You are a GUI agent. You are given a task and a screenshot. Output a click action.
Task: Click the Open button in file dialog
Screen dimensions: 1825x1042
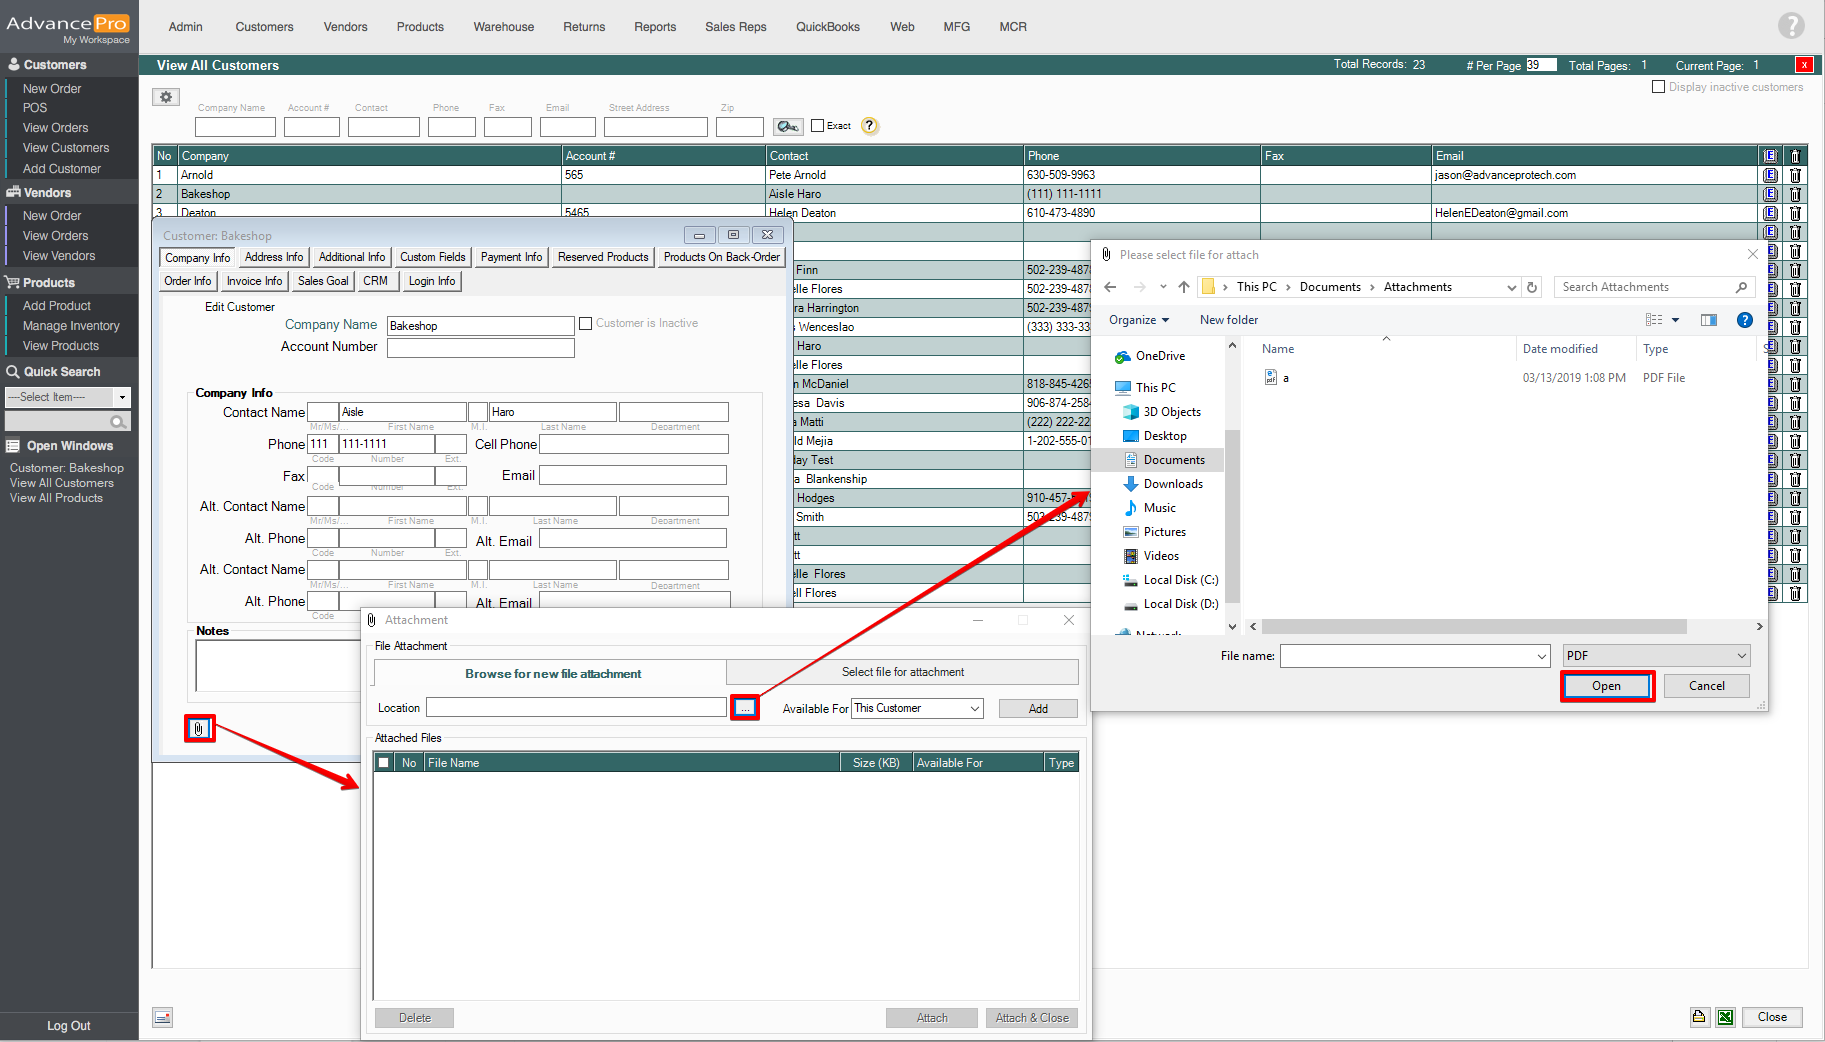(x=1606, y=686)
